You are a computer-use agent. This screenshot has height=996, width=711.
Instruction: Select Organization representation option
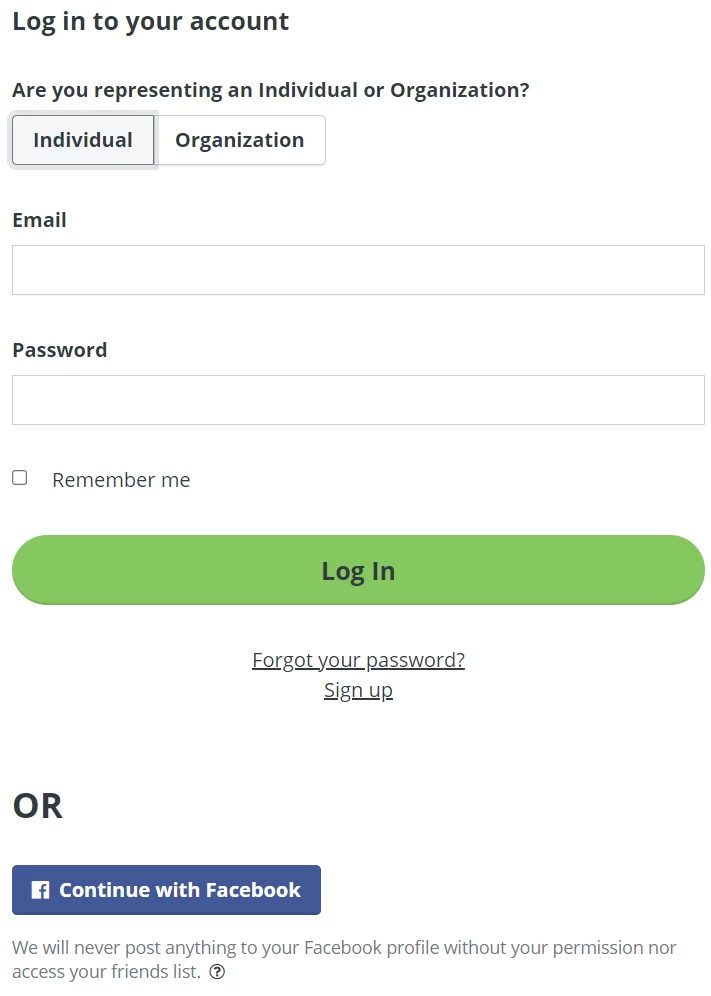coord(240,140)
